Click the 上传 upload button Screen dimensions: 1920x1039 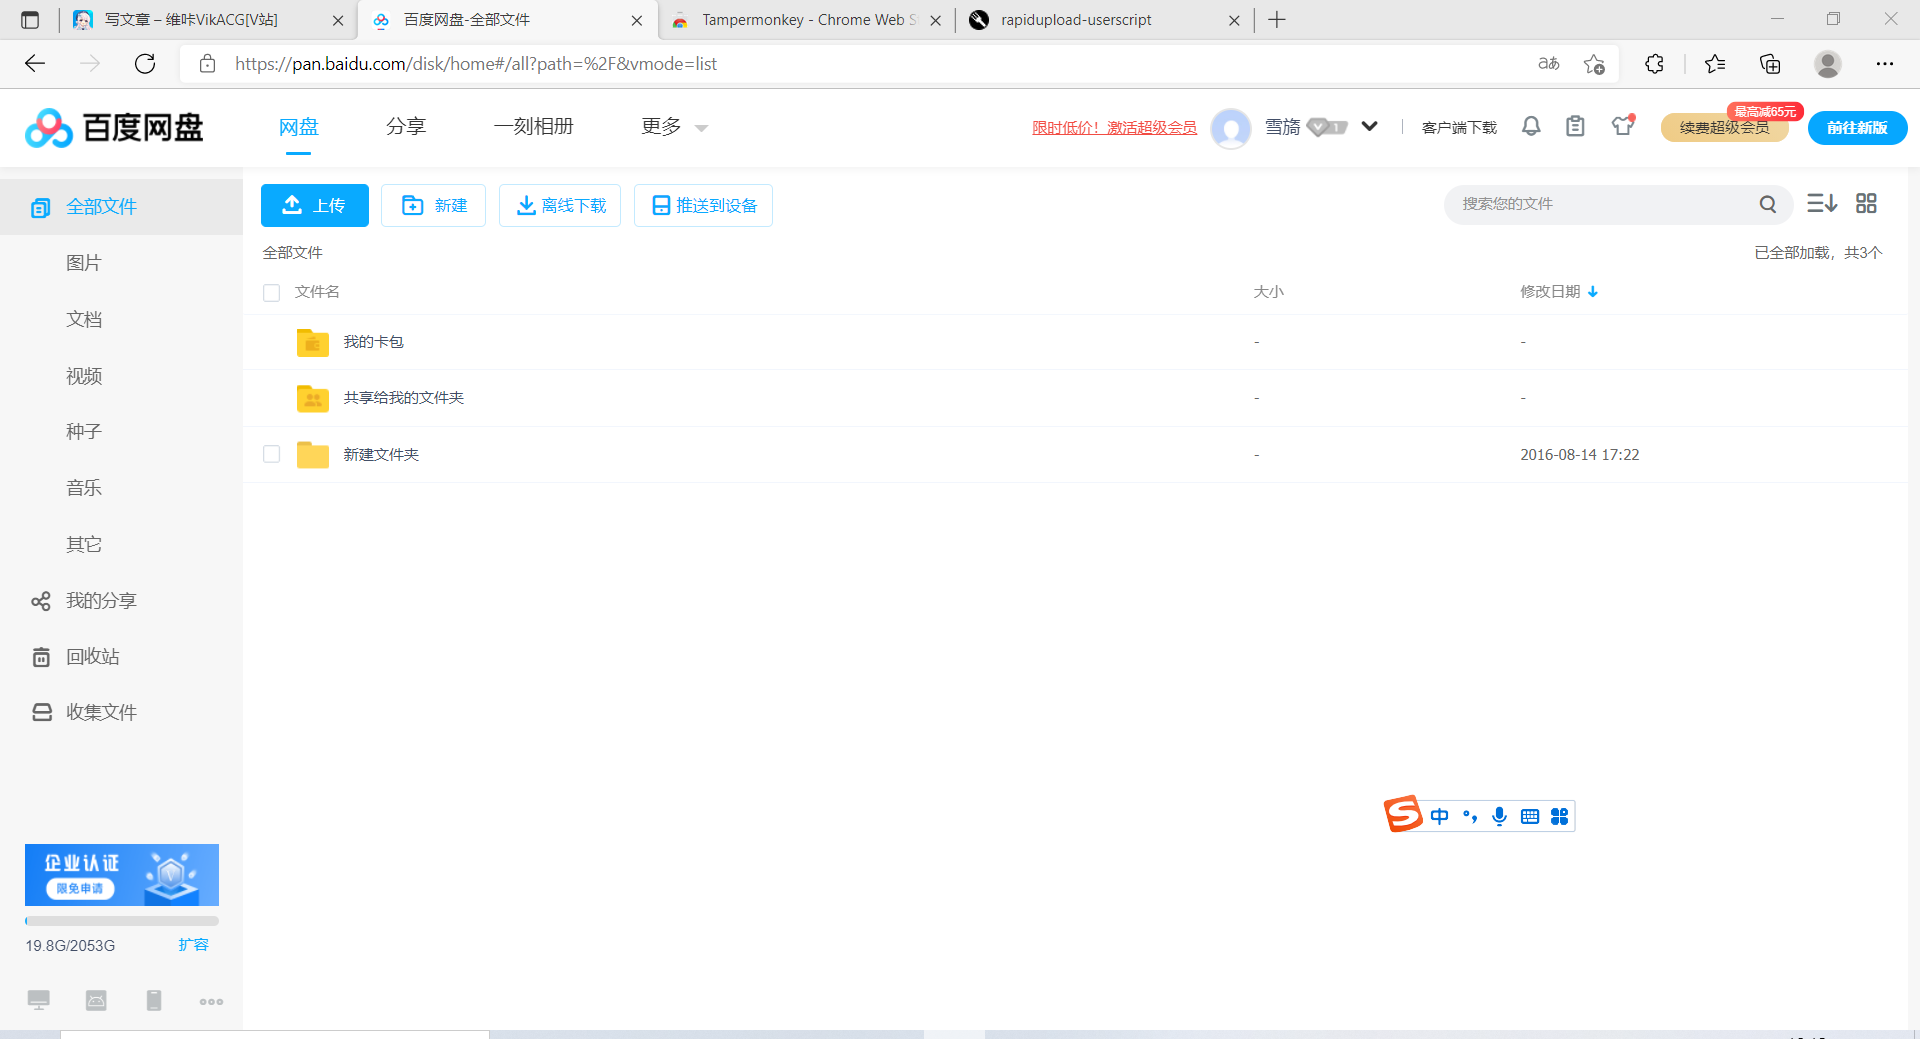[314, 205]
